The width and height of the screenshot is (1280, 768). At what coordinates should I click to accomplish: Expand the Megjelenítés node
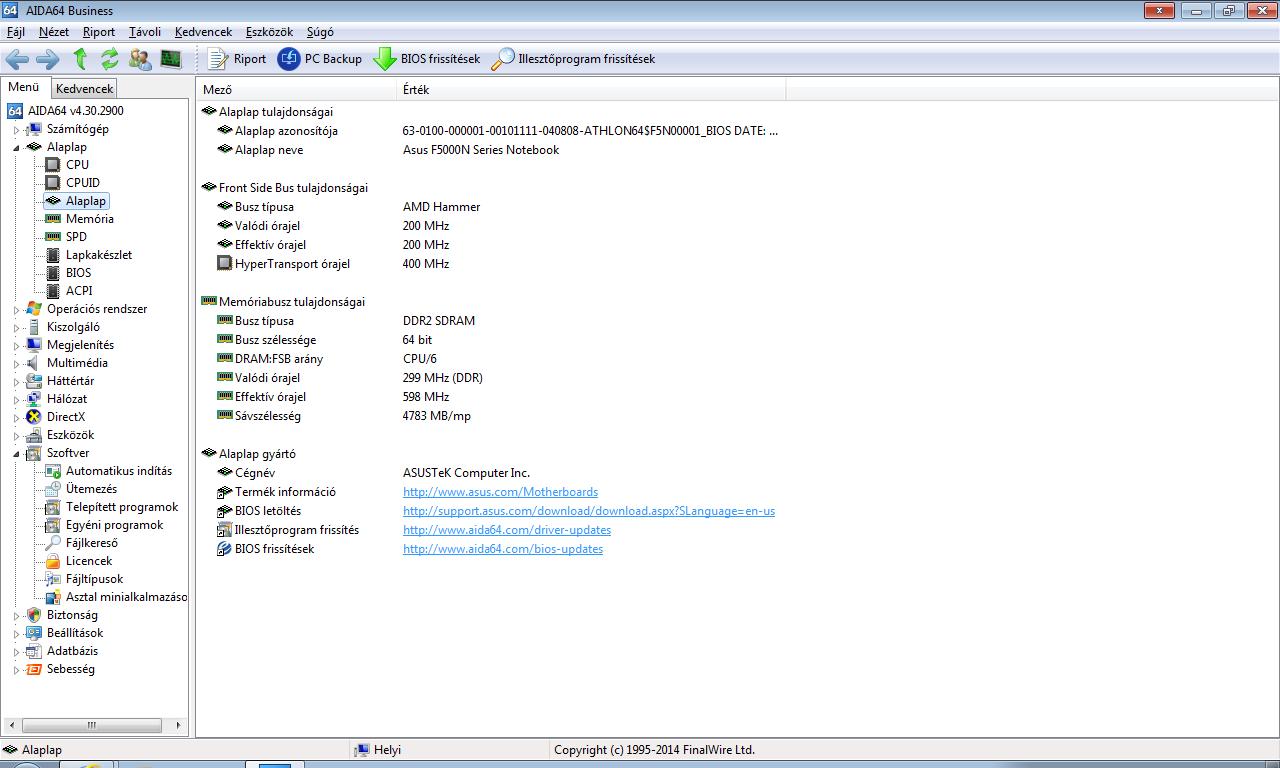16,345
